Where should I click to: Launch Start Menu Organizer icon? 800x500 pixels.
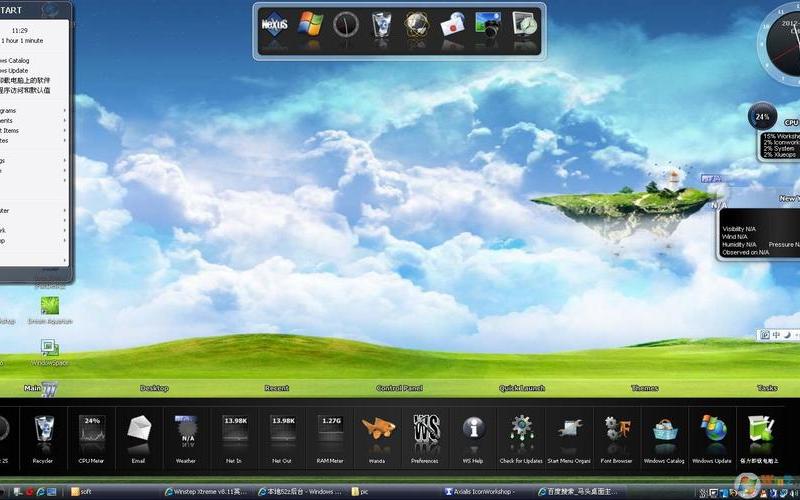click(569, 428)
